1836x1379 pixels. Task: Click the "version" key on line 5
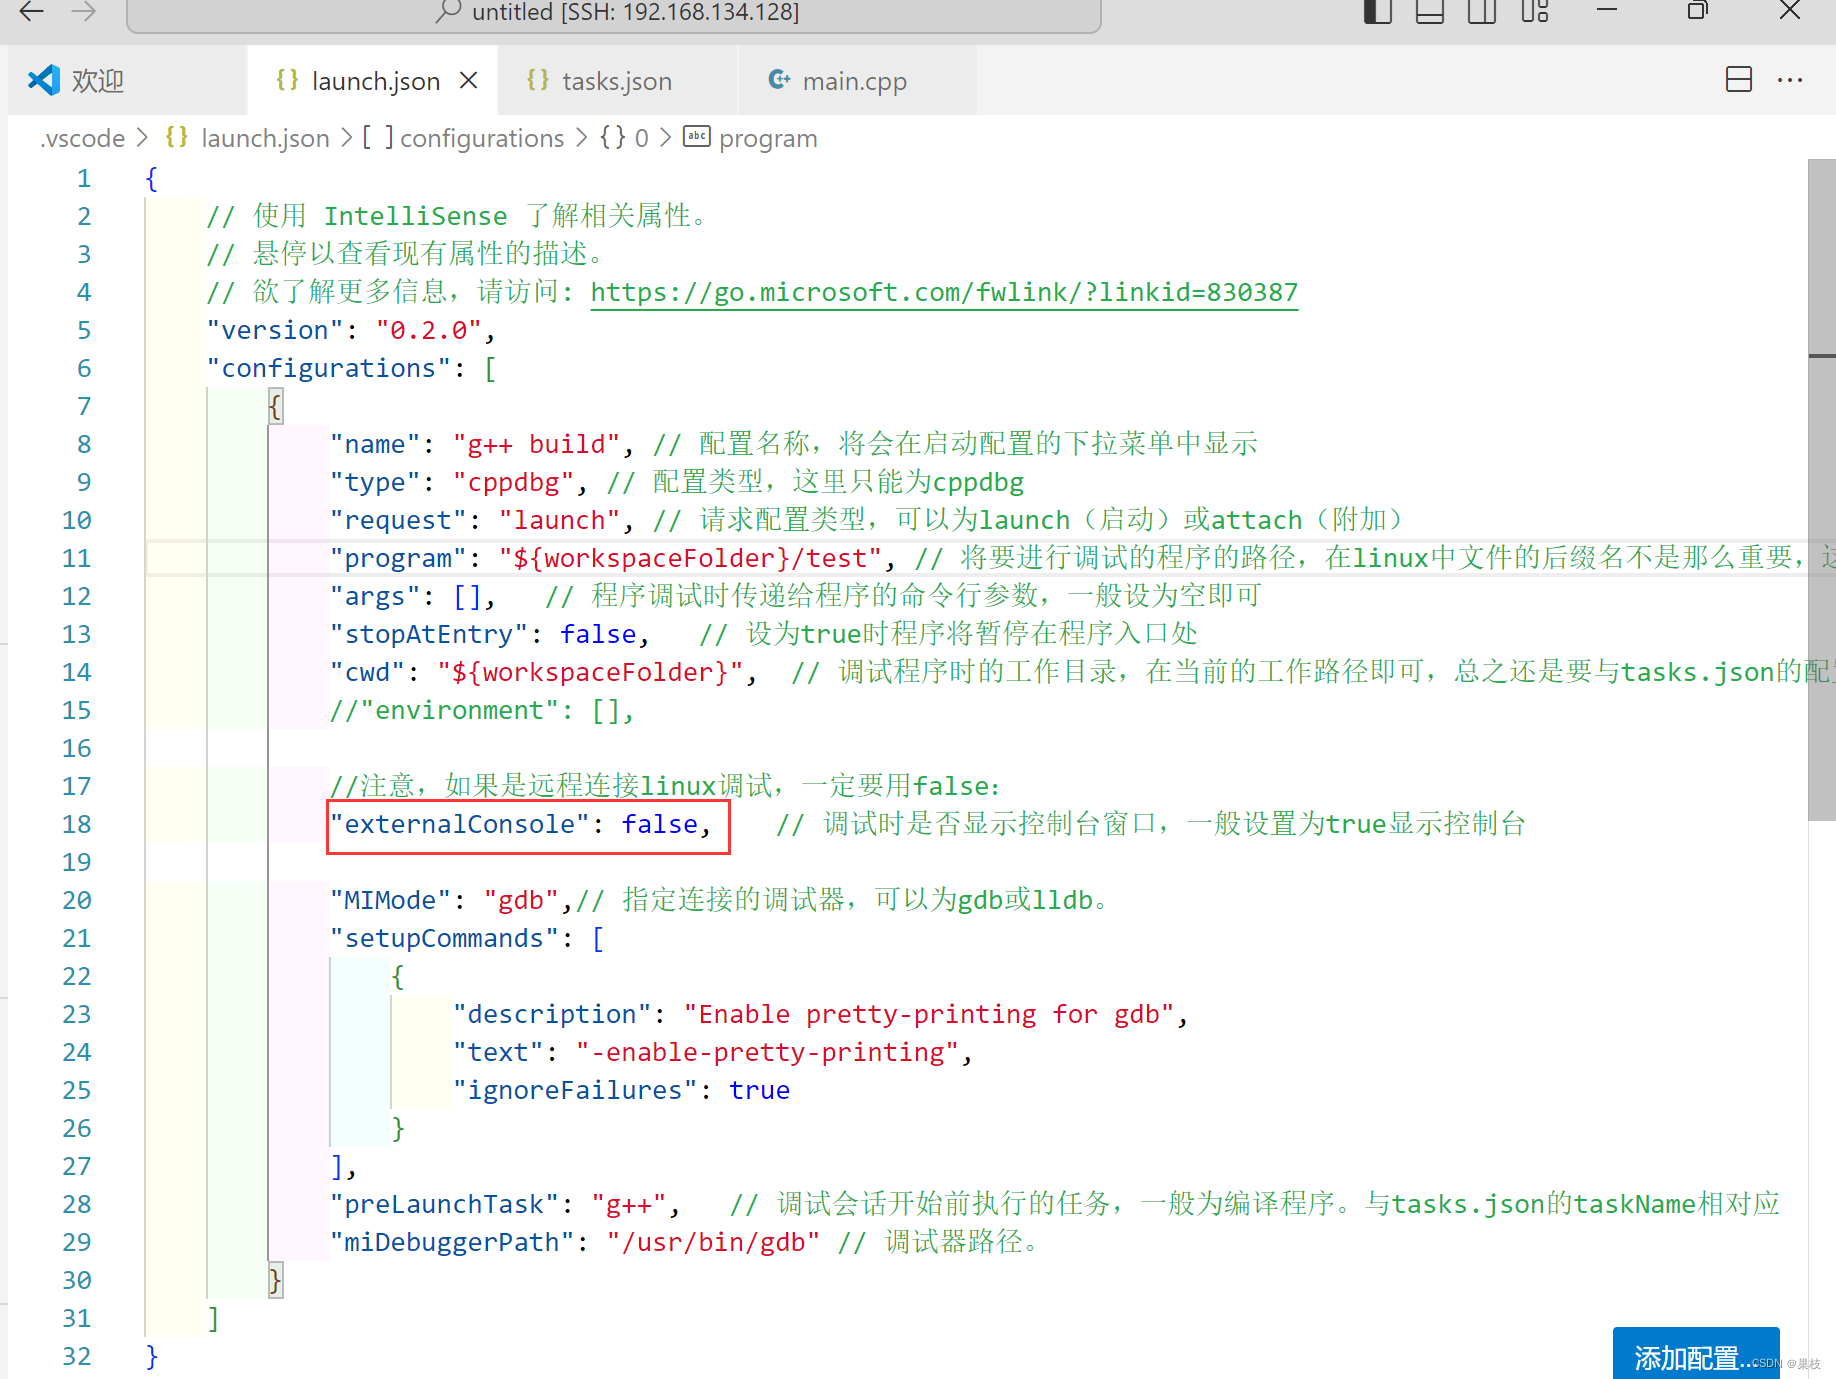coord(275,330)
